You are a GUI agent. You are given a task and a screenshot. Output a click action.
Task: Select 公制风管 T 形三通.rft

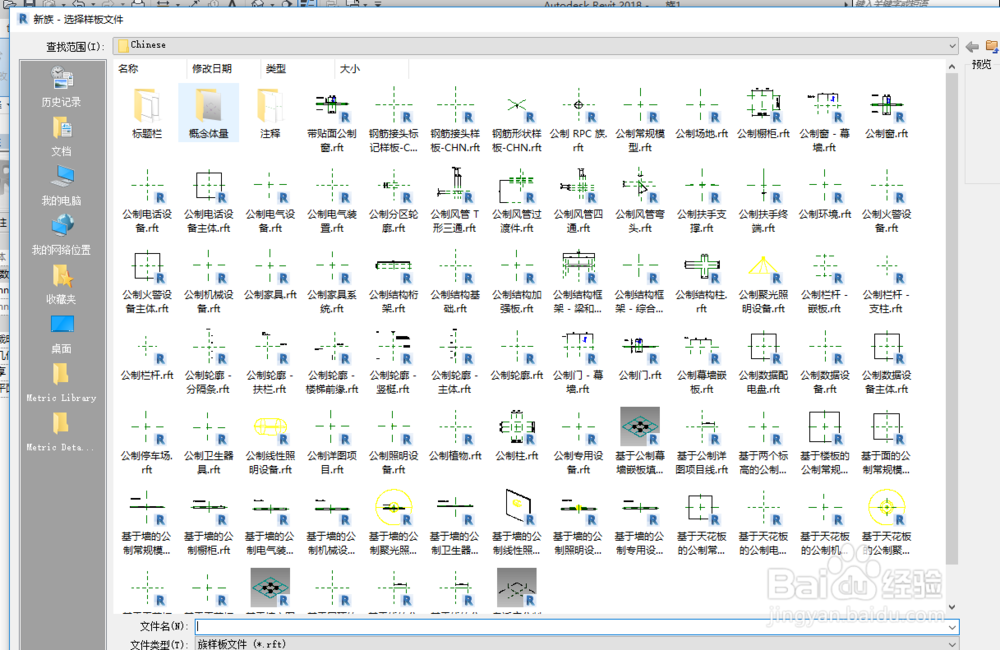click(x=455, y=200)
